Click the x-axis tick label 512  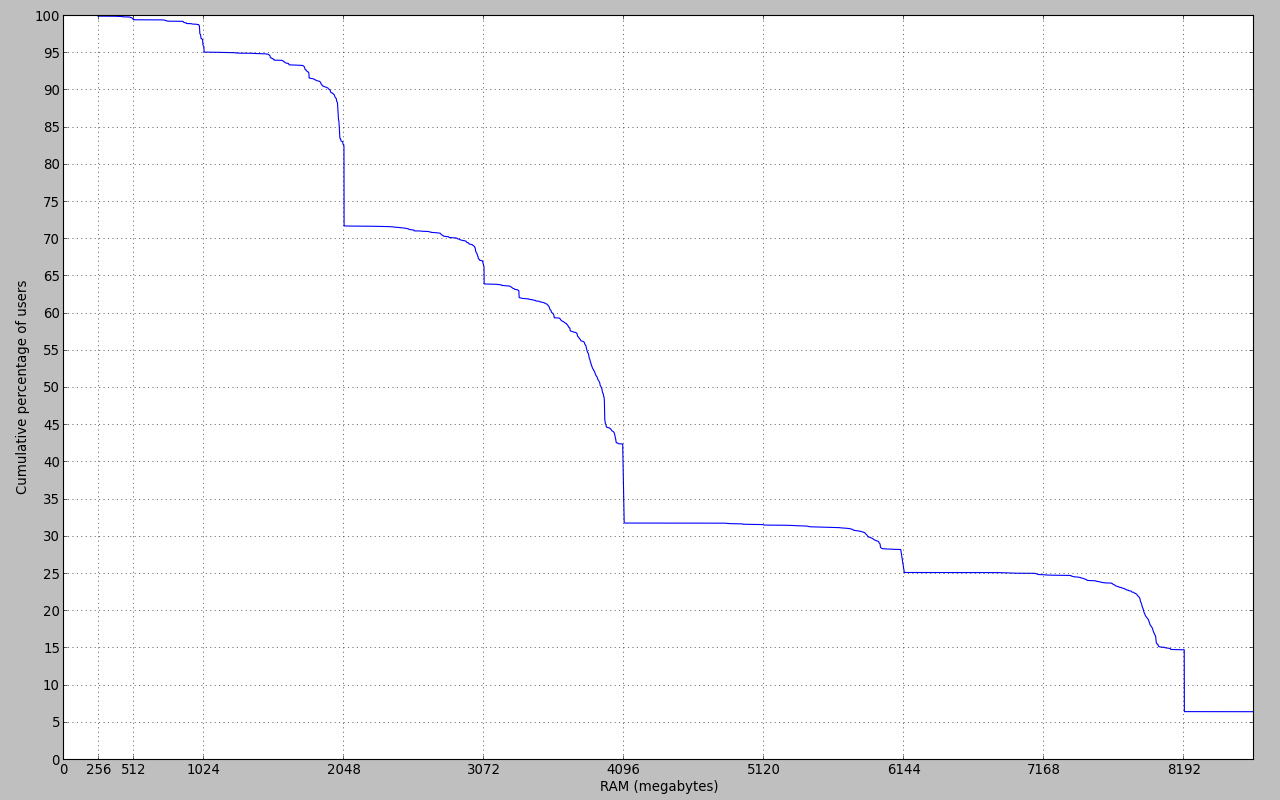click(x=133, y=770)
